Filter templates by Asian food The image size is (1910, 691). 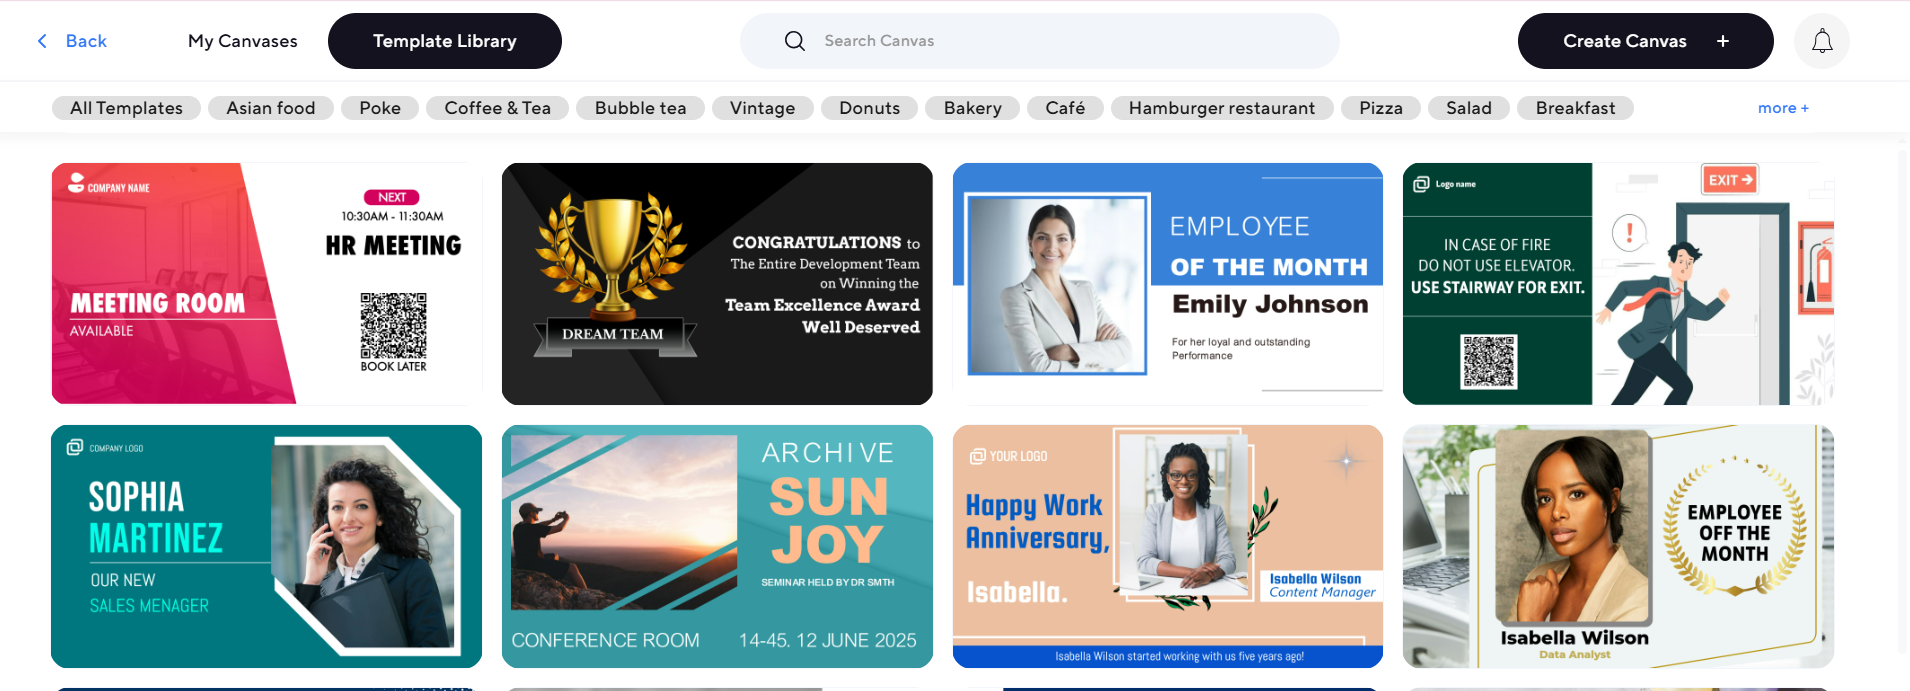270,108
